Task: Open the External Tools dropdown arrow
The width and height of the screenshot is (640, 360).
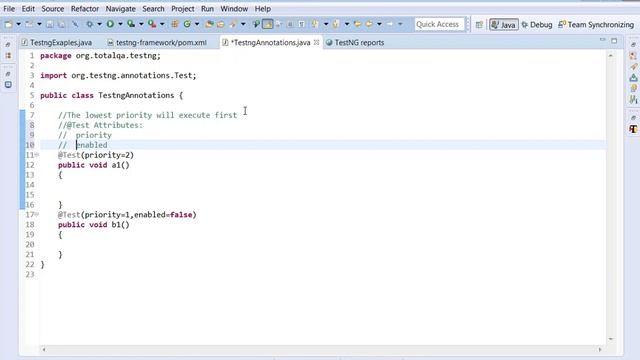Action: 162,24
